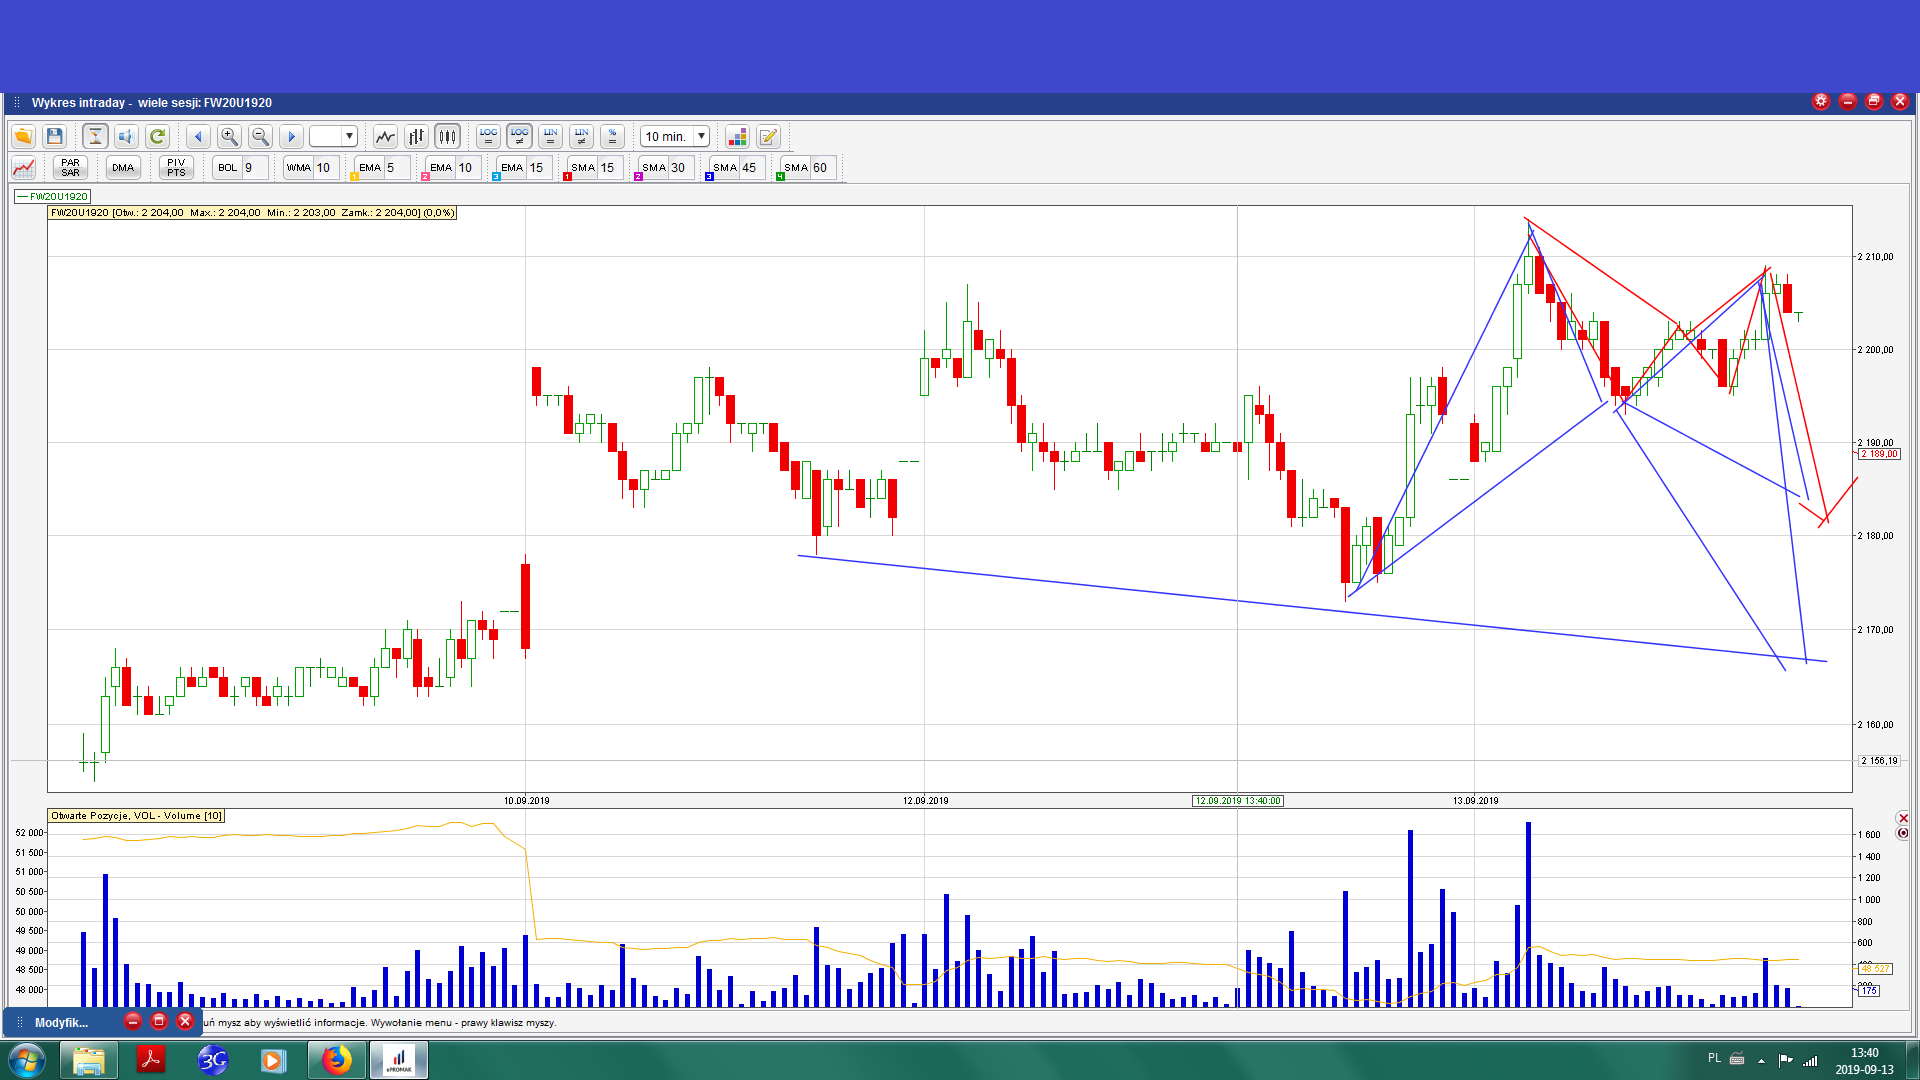Select line chart type icon
1920x1080 pixels.
coord(385,136)
